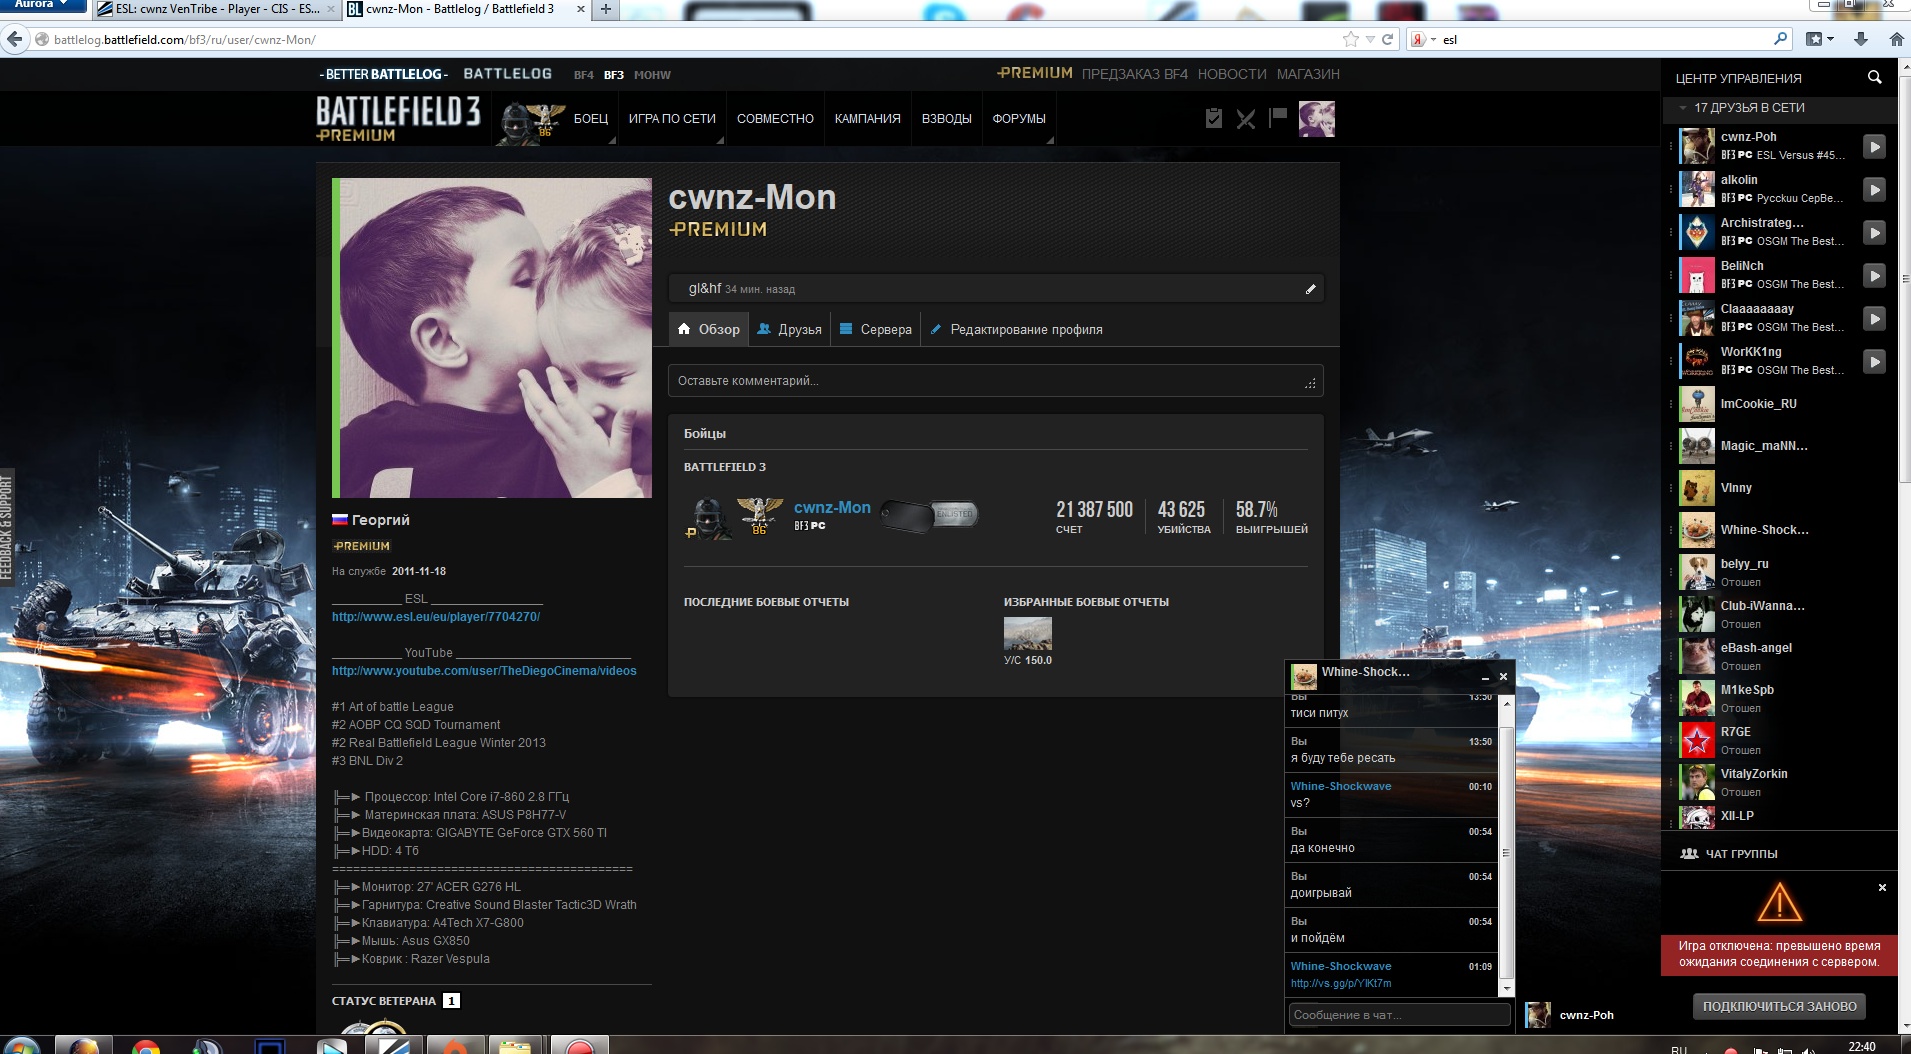The image size is (1911, 1054).
Task: Open Редактирование профиля tab
Action: click(x=1016, y=329)
